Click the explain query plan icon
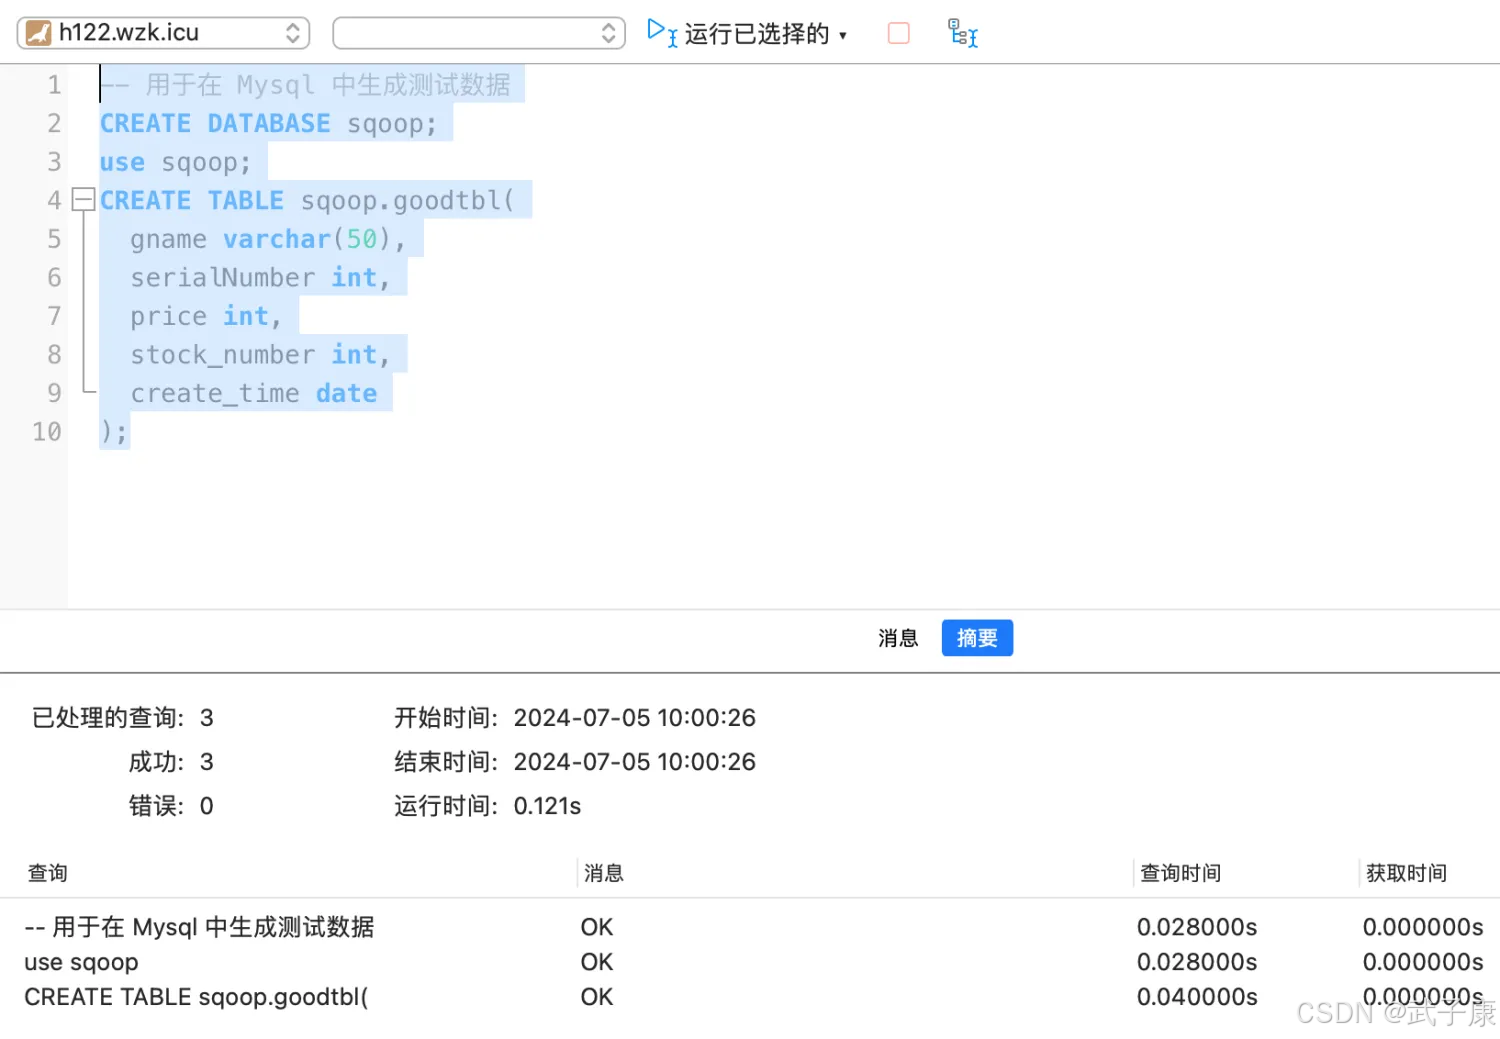 962,33
